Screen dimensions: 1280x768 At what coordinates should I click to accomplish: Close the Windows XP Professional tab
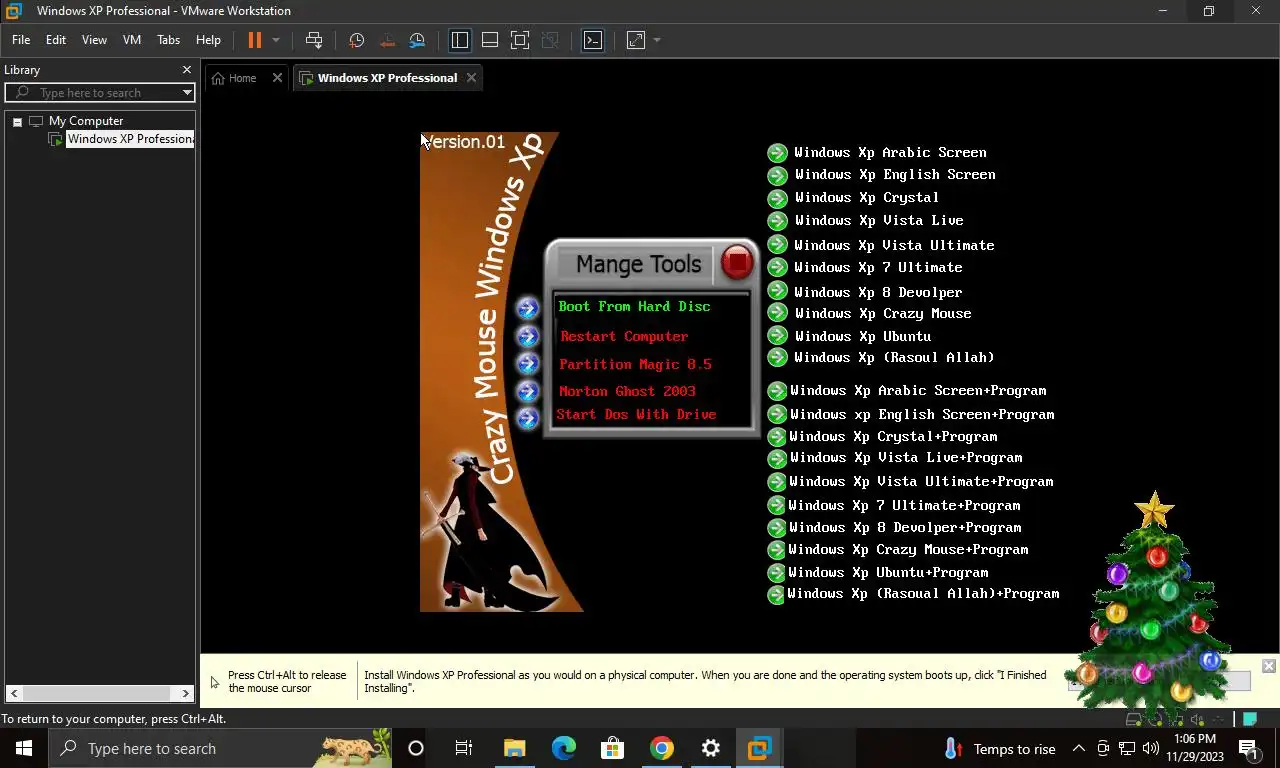(471, 78)
